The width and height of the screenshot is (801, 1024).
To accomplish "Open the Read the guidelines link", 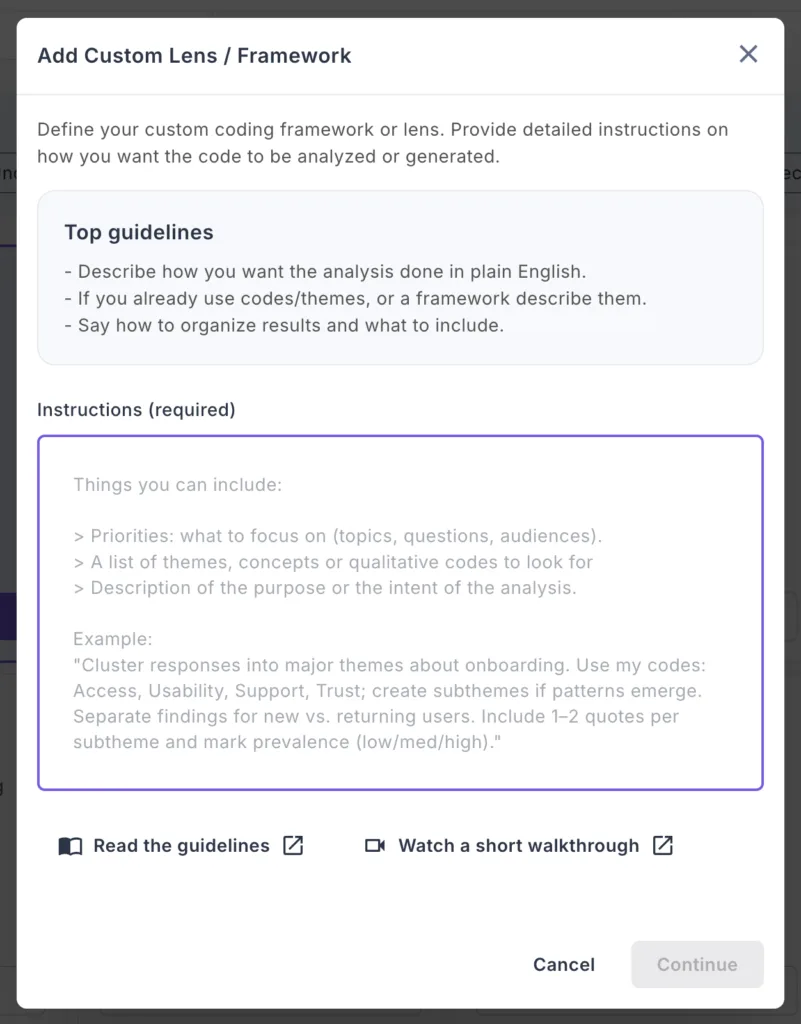I will pos(181,846).
